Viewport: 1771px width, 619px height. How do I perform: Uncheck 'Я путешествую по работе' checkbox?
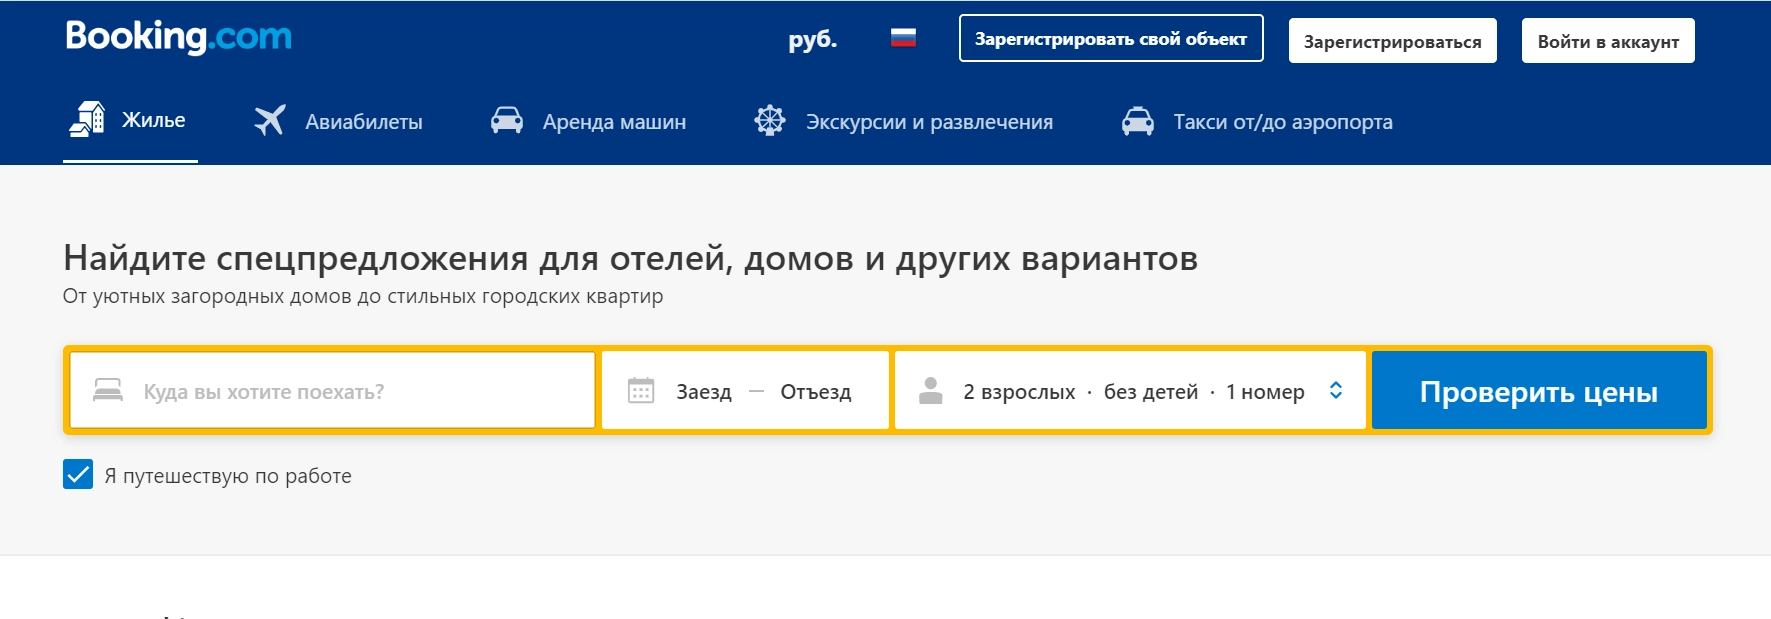pyautogui.click(x=78, y=475)
